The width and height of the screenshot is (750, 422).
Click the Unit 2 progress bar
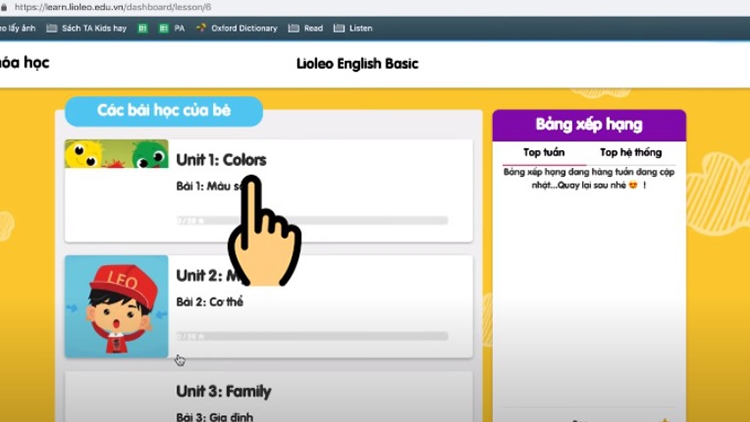coord(312,336)
